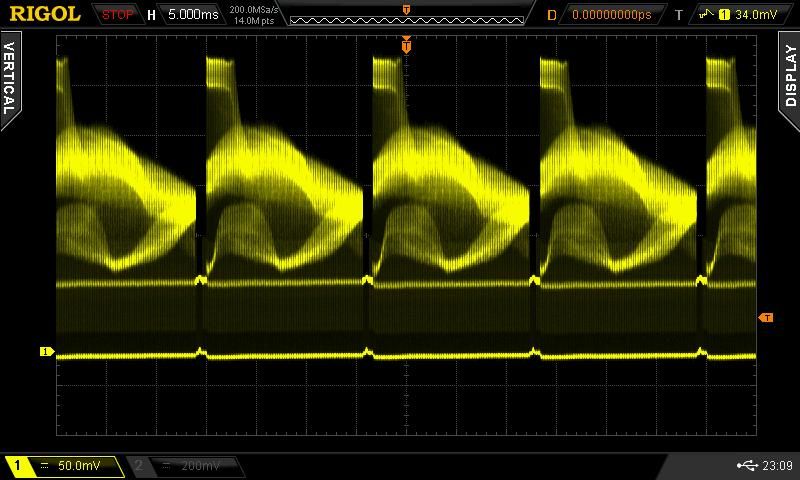The image size is (800, 480).
Task: Click the 200.0MSa/s sample rate readout
Action: 254,10
